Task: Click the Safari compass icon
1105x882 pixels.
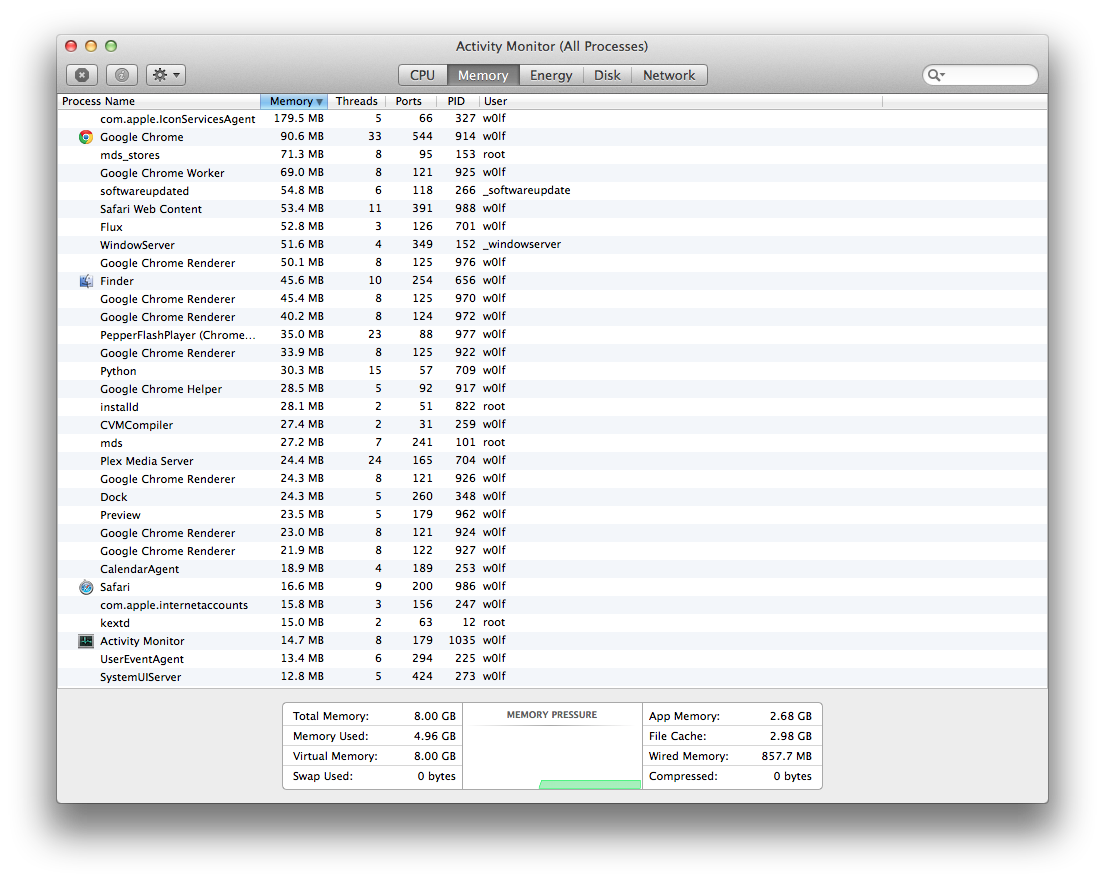Action: (x=86, y=588)
